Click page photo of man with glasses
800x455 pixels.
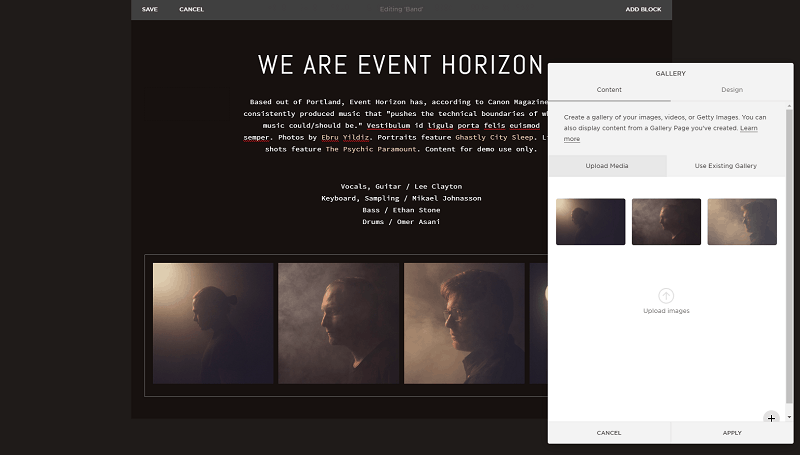pyautogui.click(x=464, y=323)
